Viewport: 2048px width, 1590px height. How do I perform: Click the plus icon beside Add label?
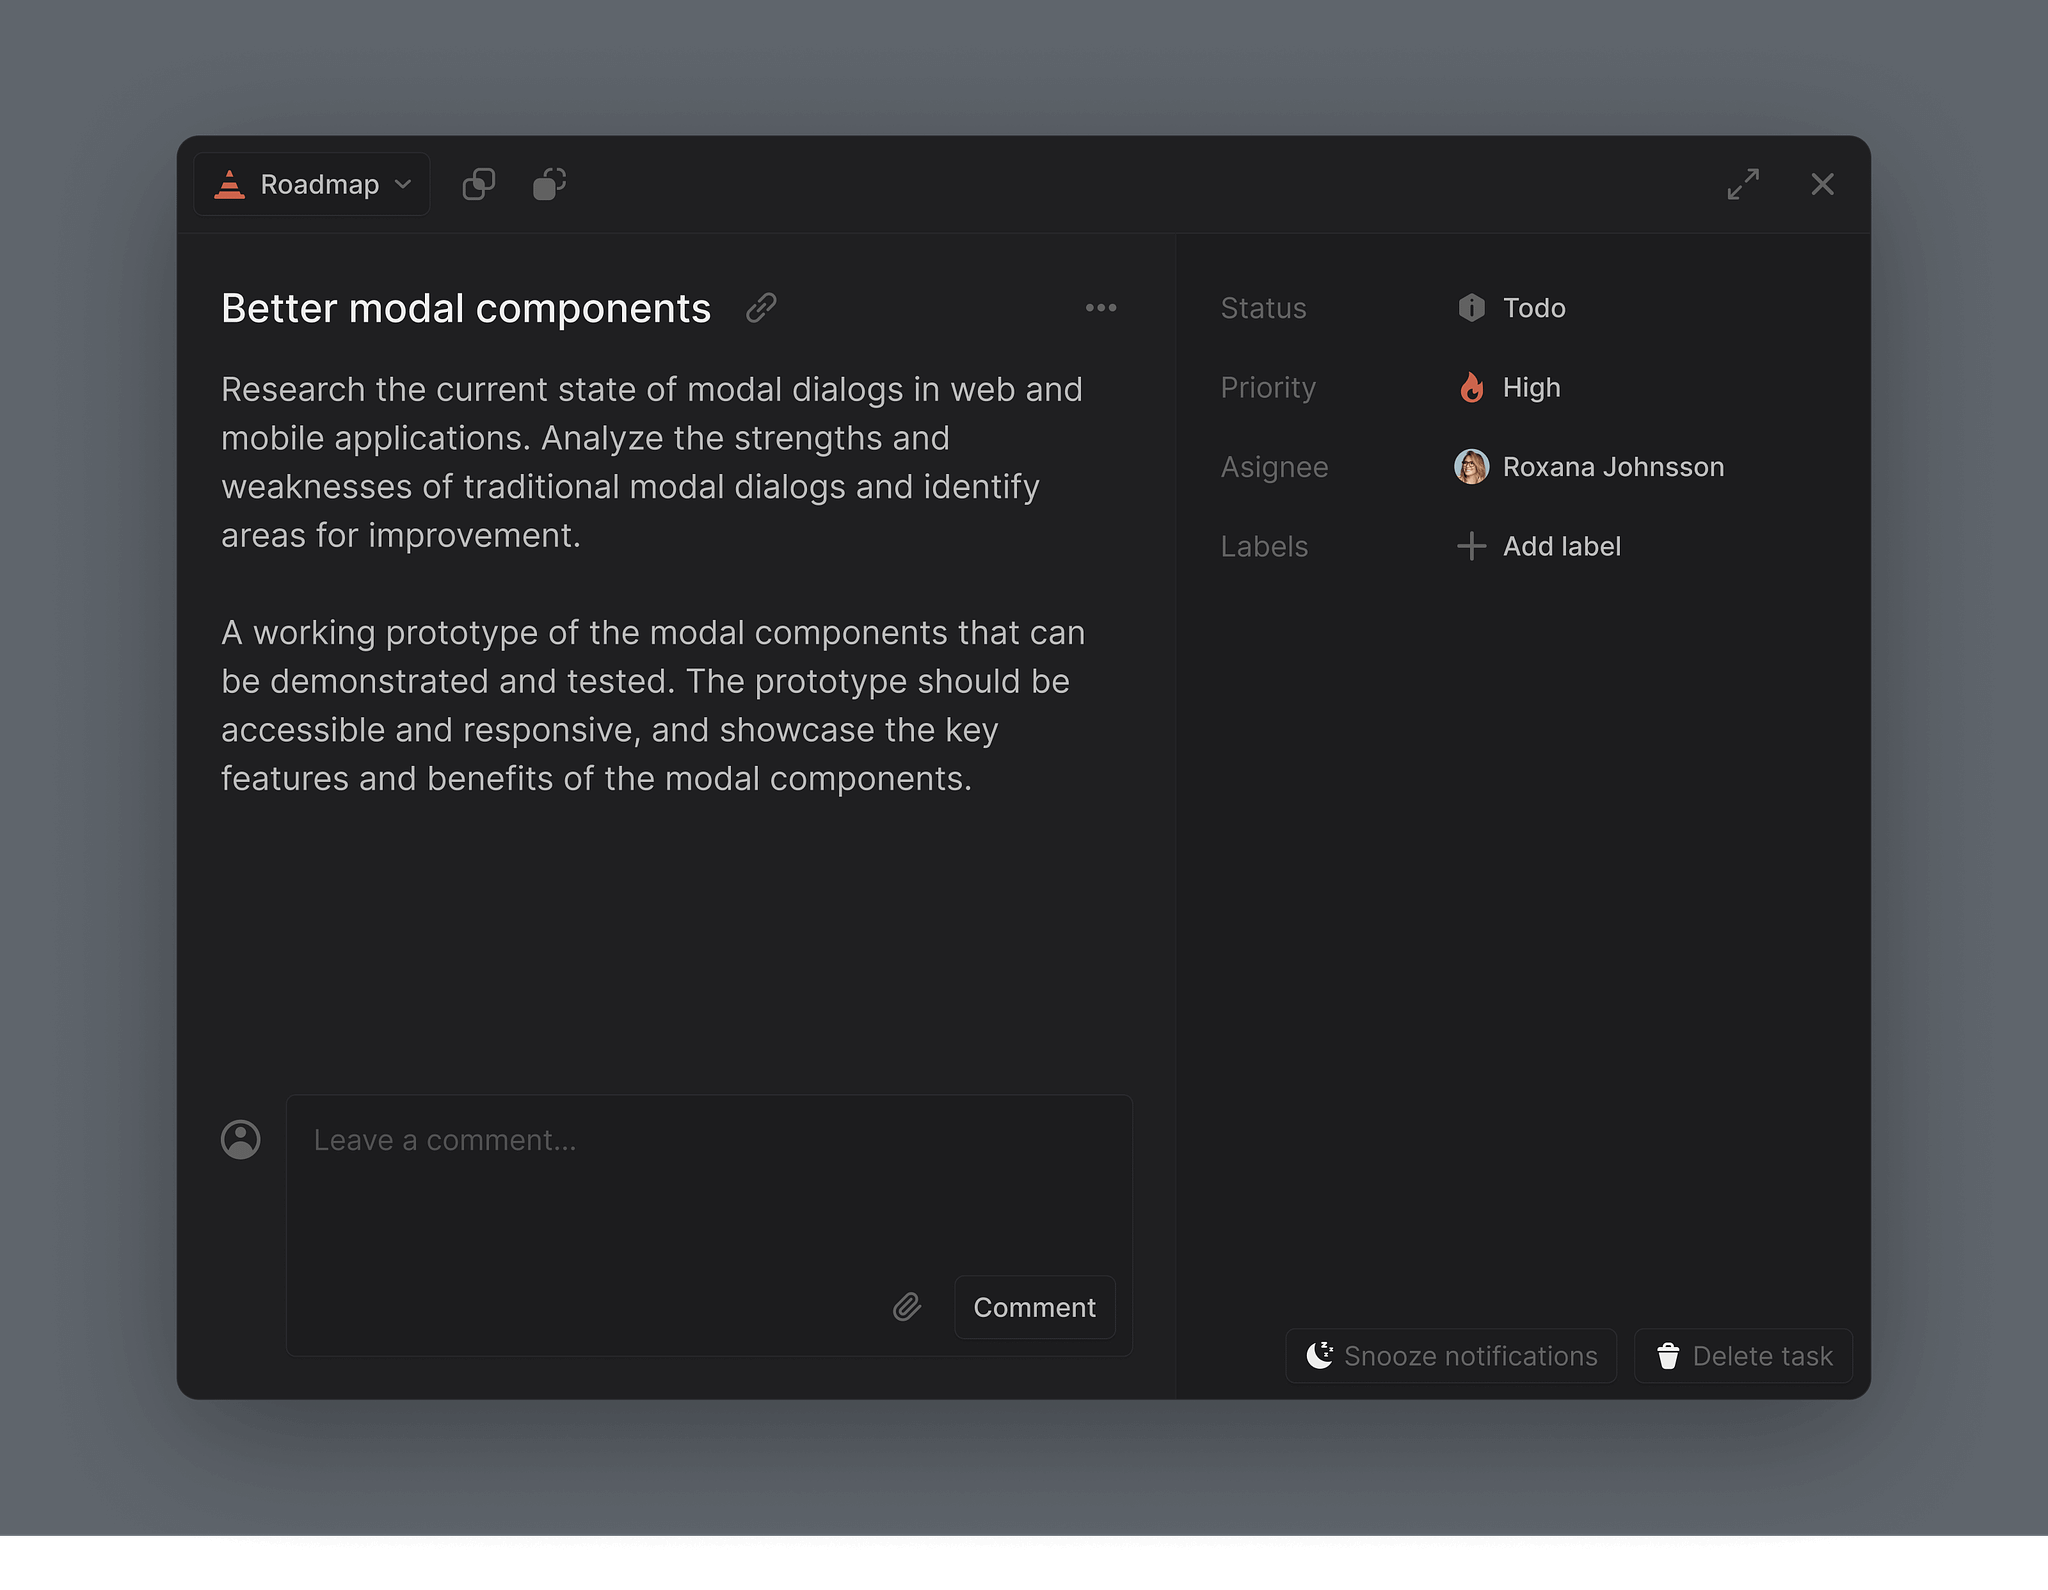tap(1471, 546)
